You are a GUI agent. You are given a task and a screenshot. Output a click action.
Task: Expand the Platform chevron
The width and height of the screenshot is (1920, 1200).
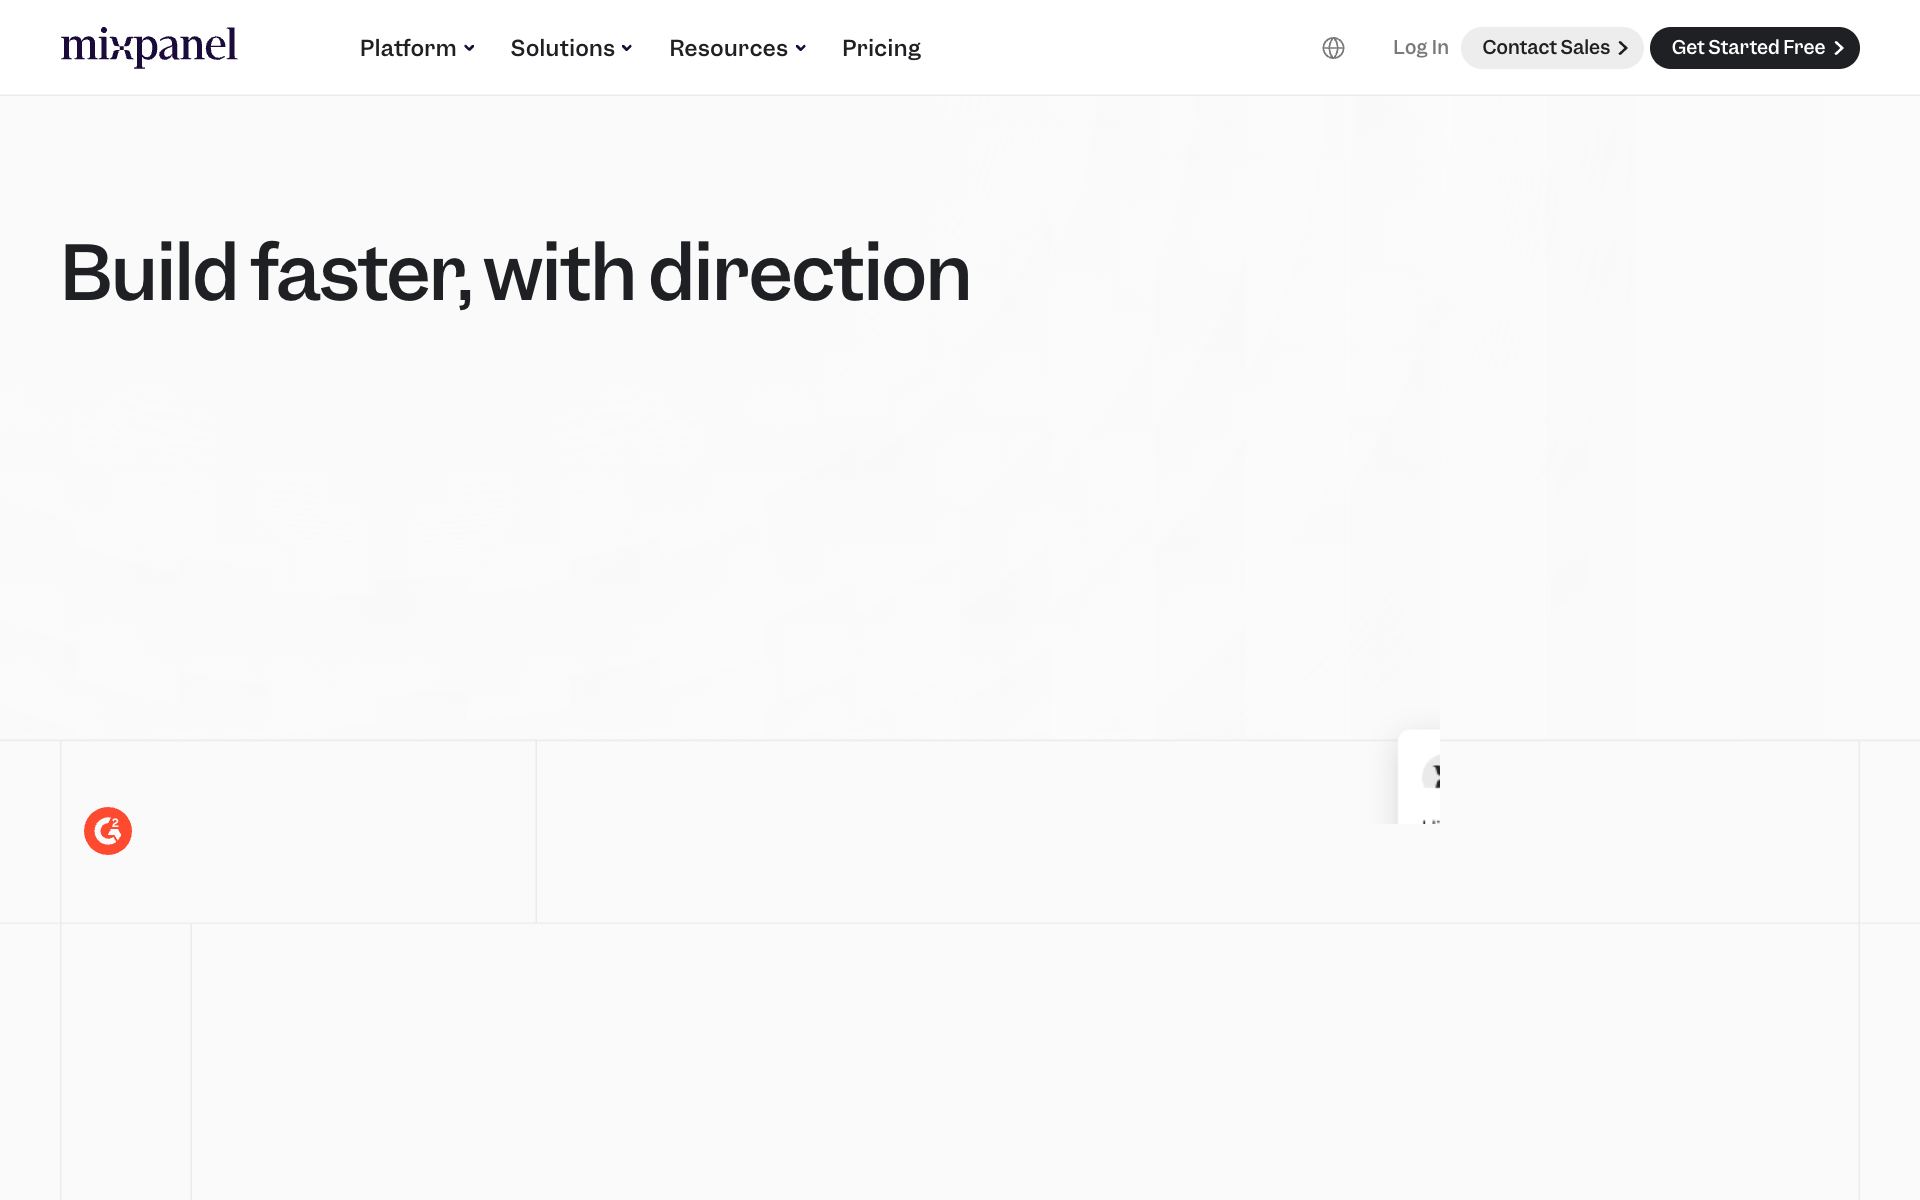coord(469,48)
